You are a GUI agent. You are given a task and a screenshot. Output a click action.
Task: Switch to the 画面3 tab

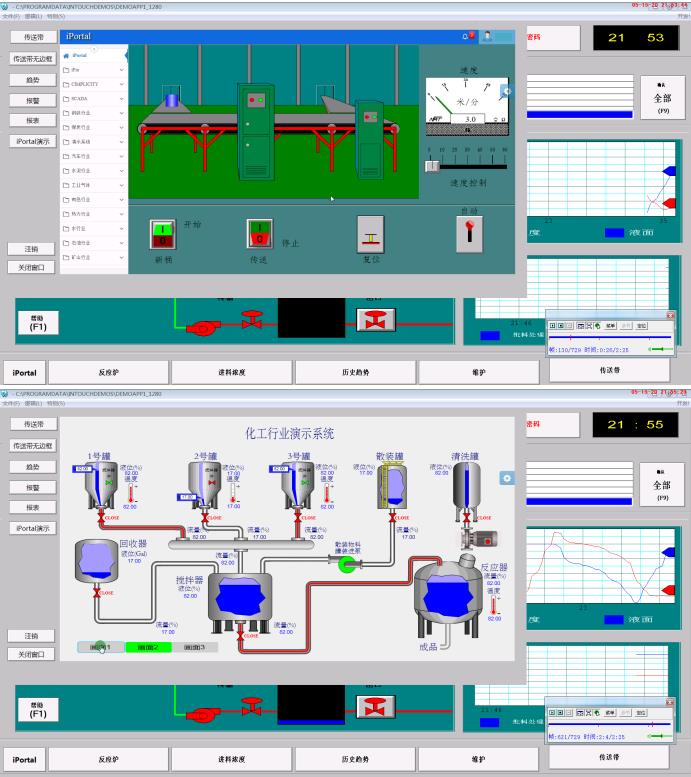(x=195, y=647)
